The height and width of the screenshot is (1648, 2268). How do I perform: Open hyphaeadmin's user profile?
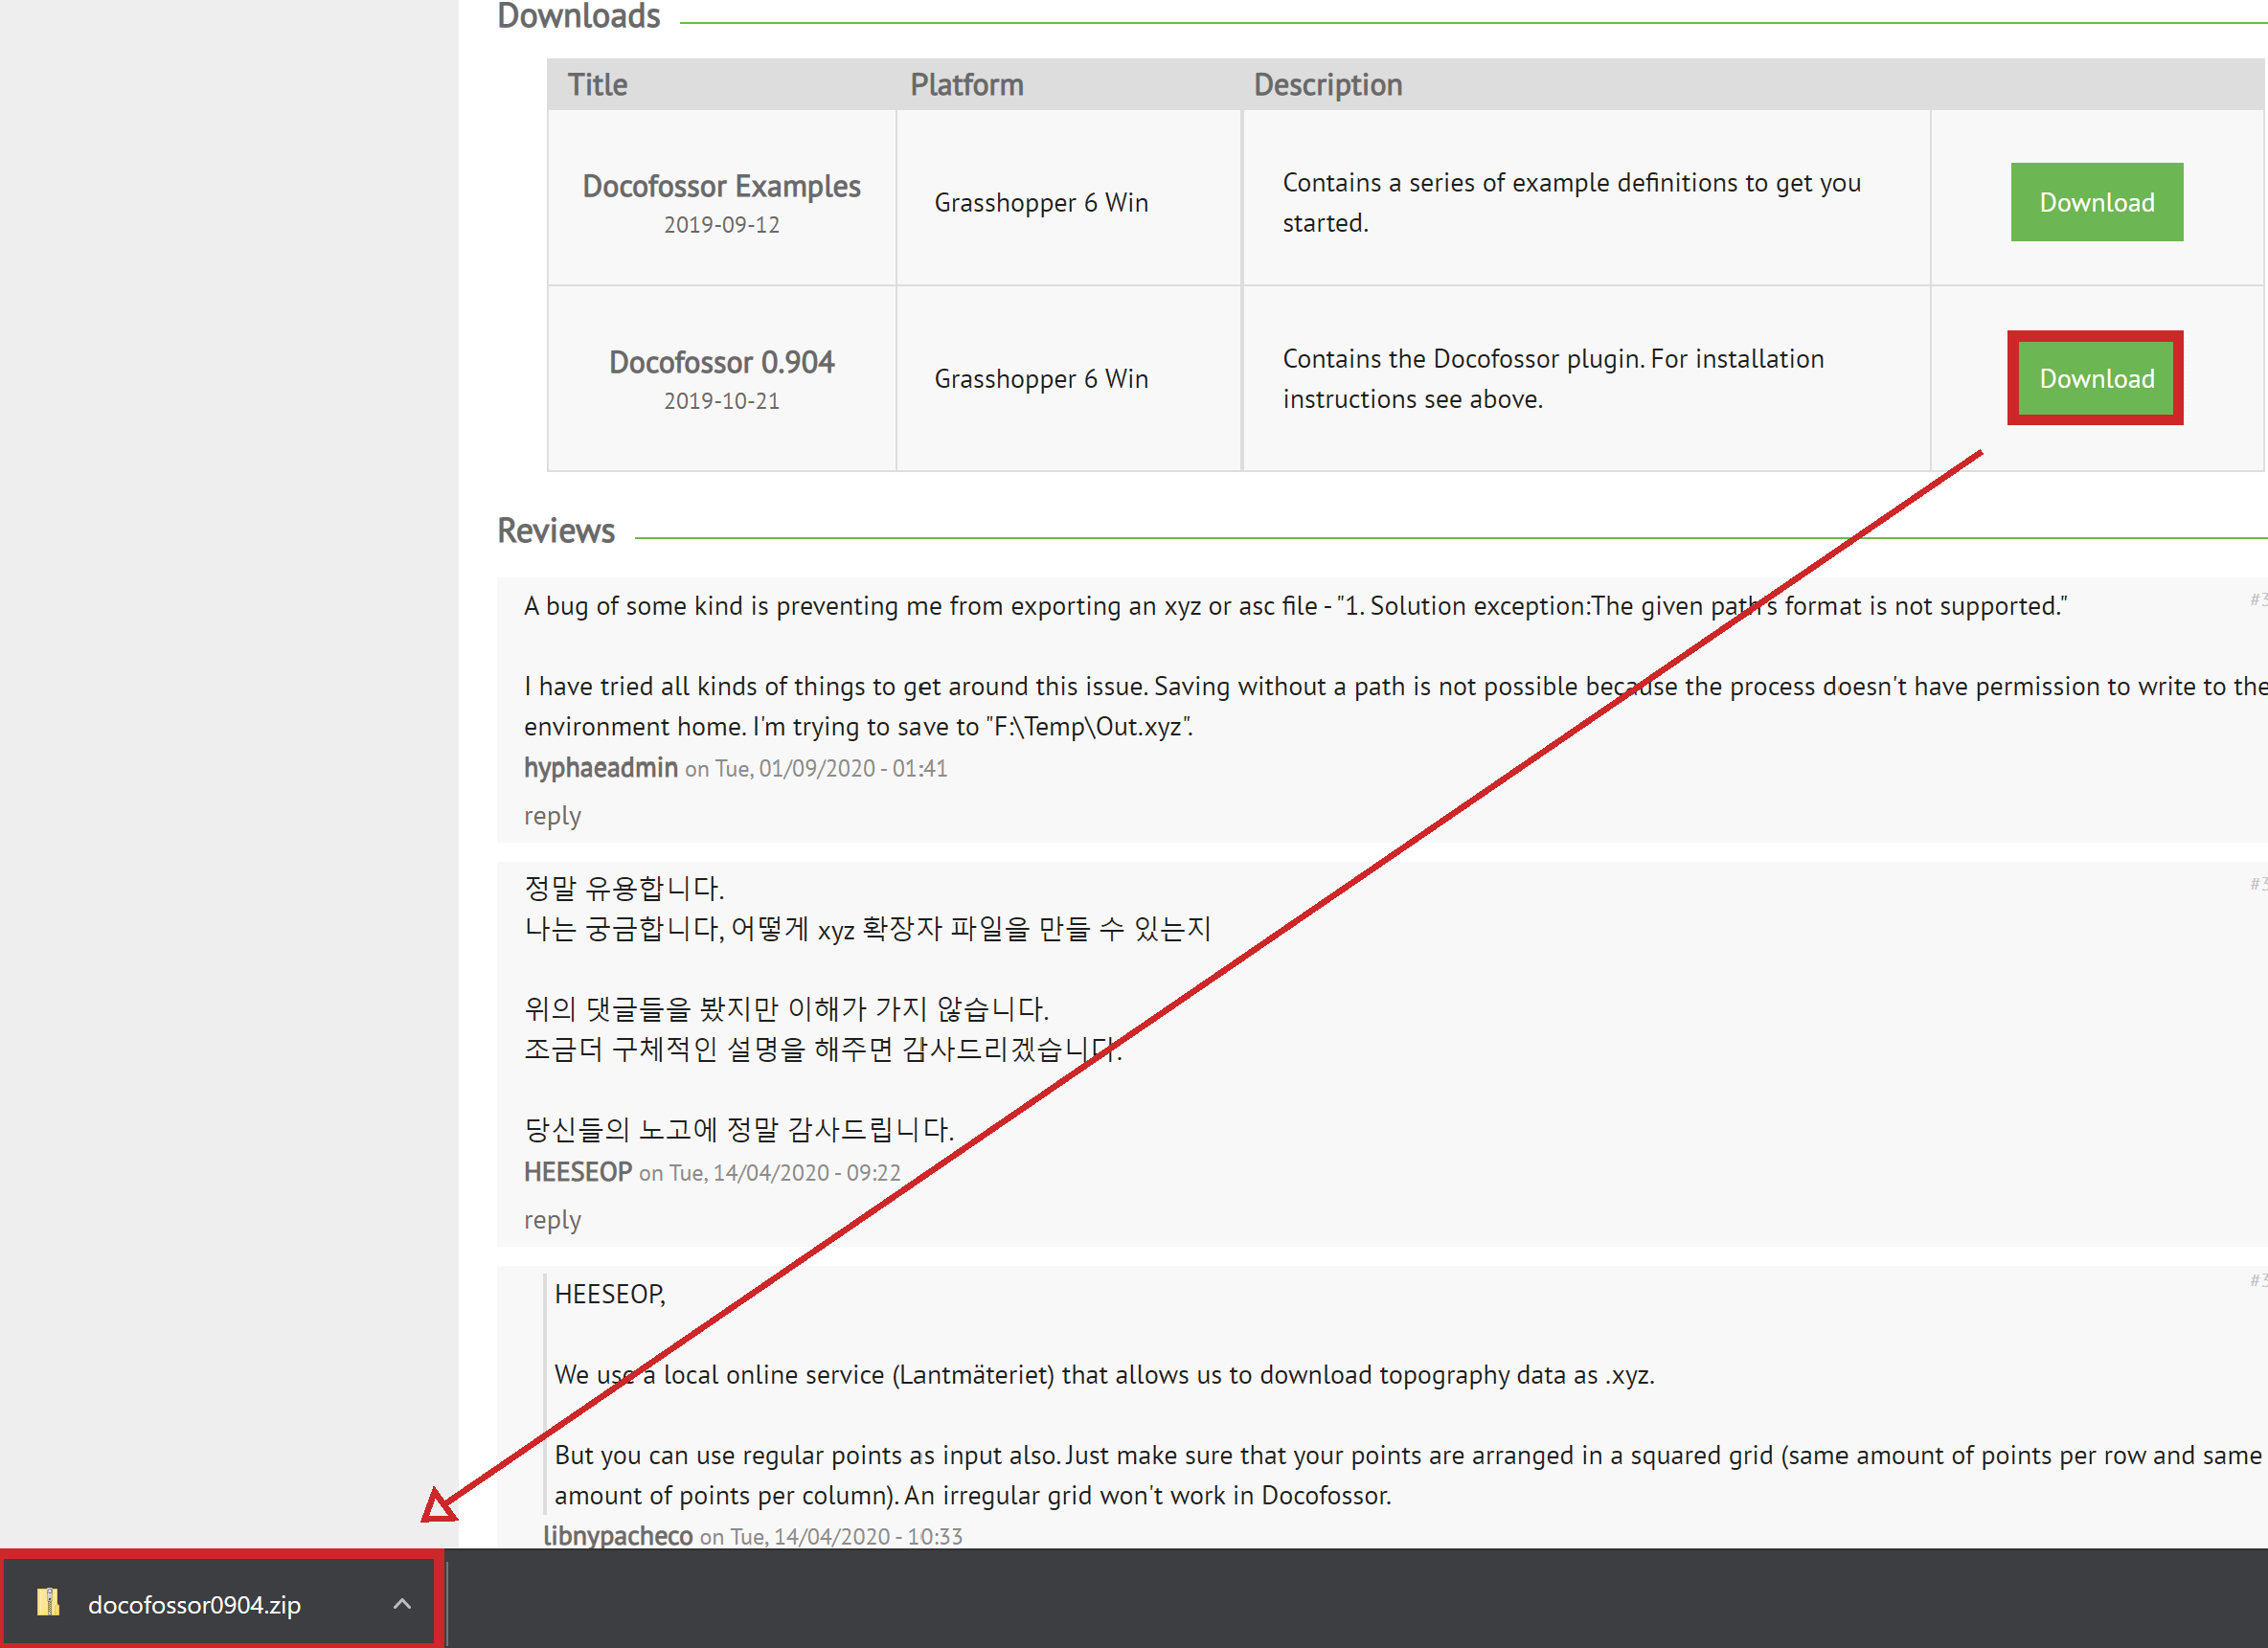[601, 768]
